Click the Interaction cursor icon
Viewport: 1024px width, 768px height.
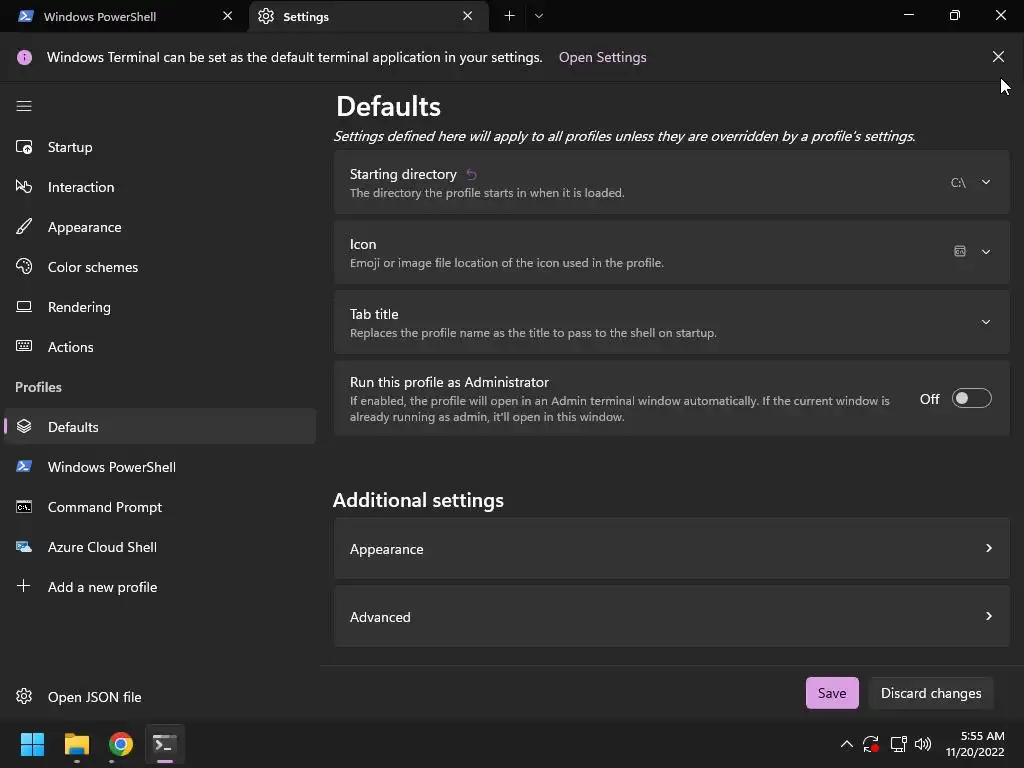coord(24,187)
